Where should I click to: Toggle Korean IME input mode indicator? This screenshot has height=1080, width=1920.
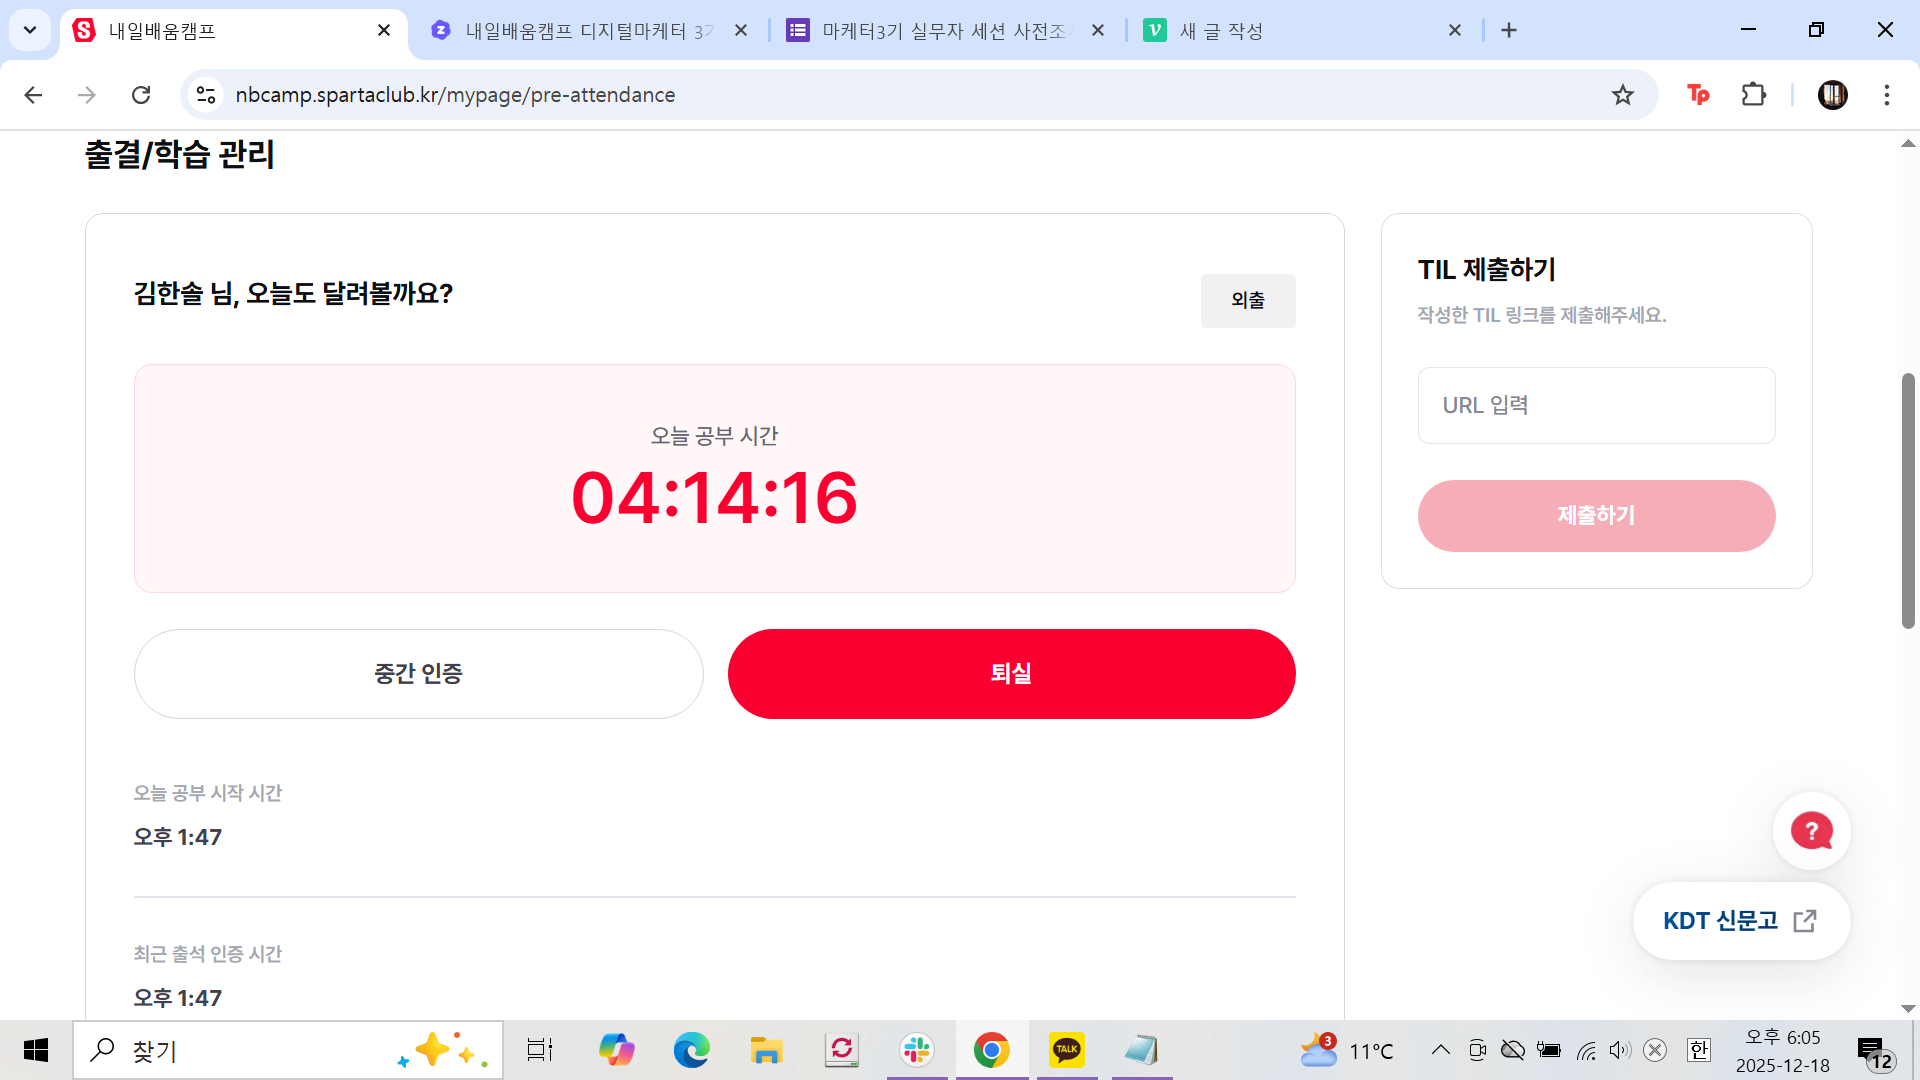1698,1050
